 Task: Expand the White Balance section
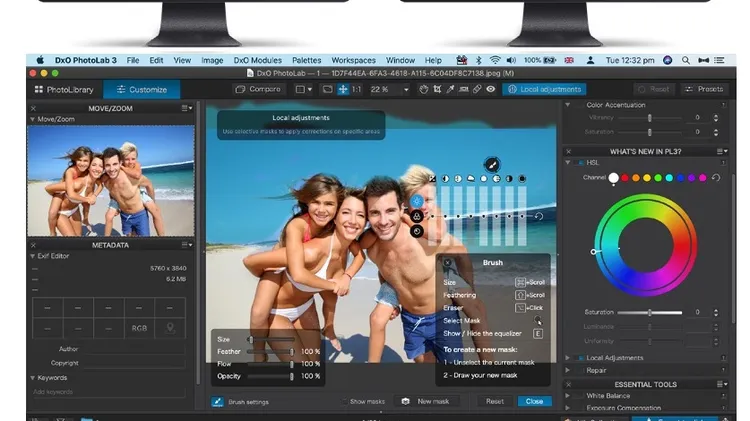pos(568,396)
